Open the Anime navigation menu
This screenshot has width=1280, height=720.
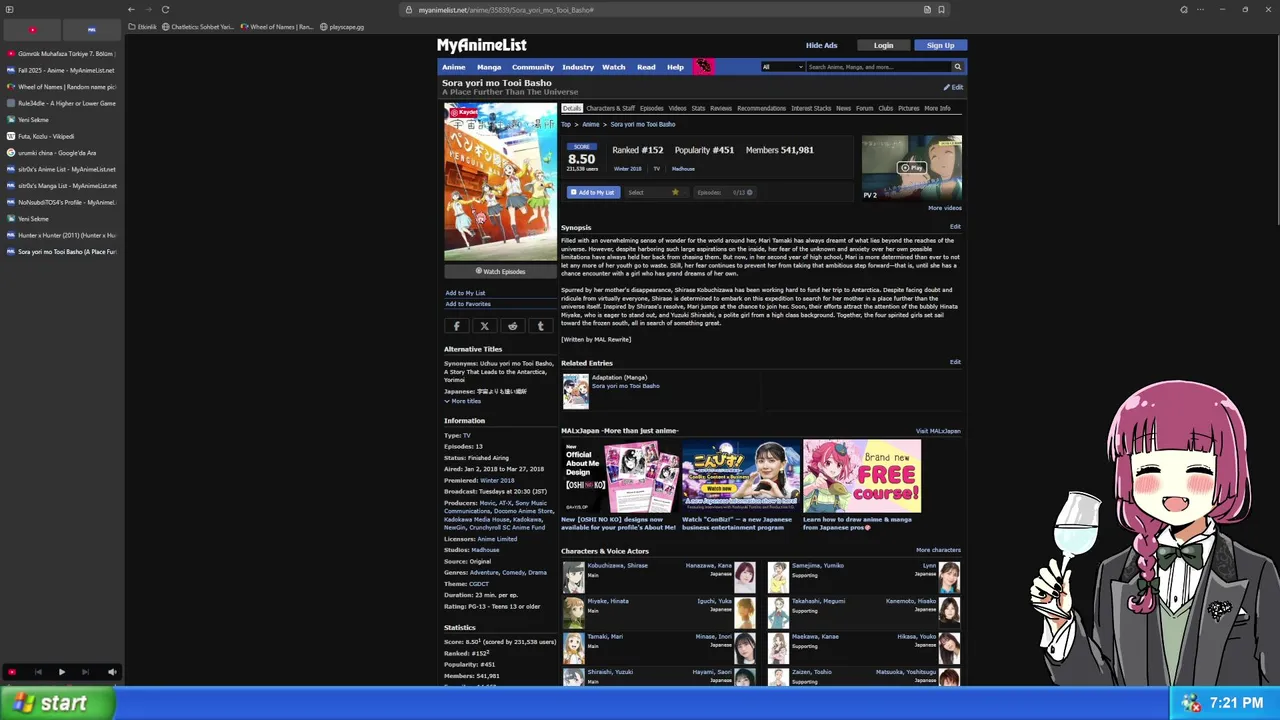pos(454,67)
